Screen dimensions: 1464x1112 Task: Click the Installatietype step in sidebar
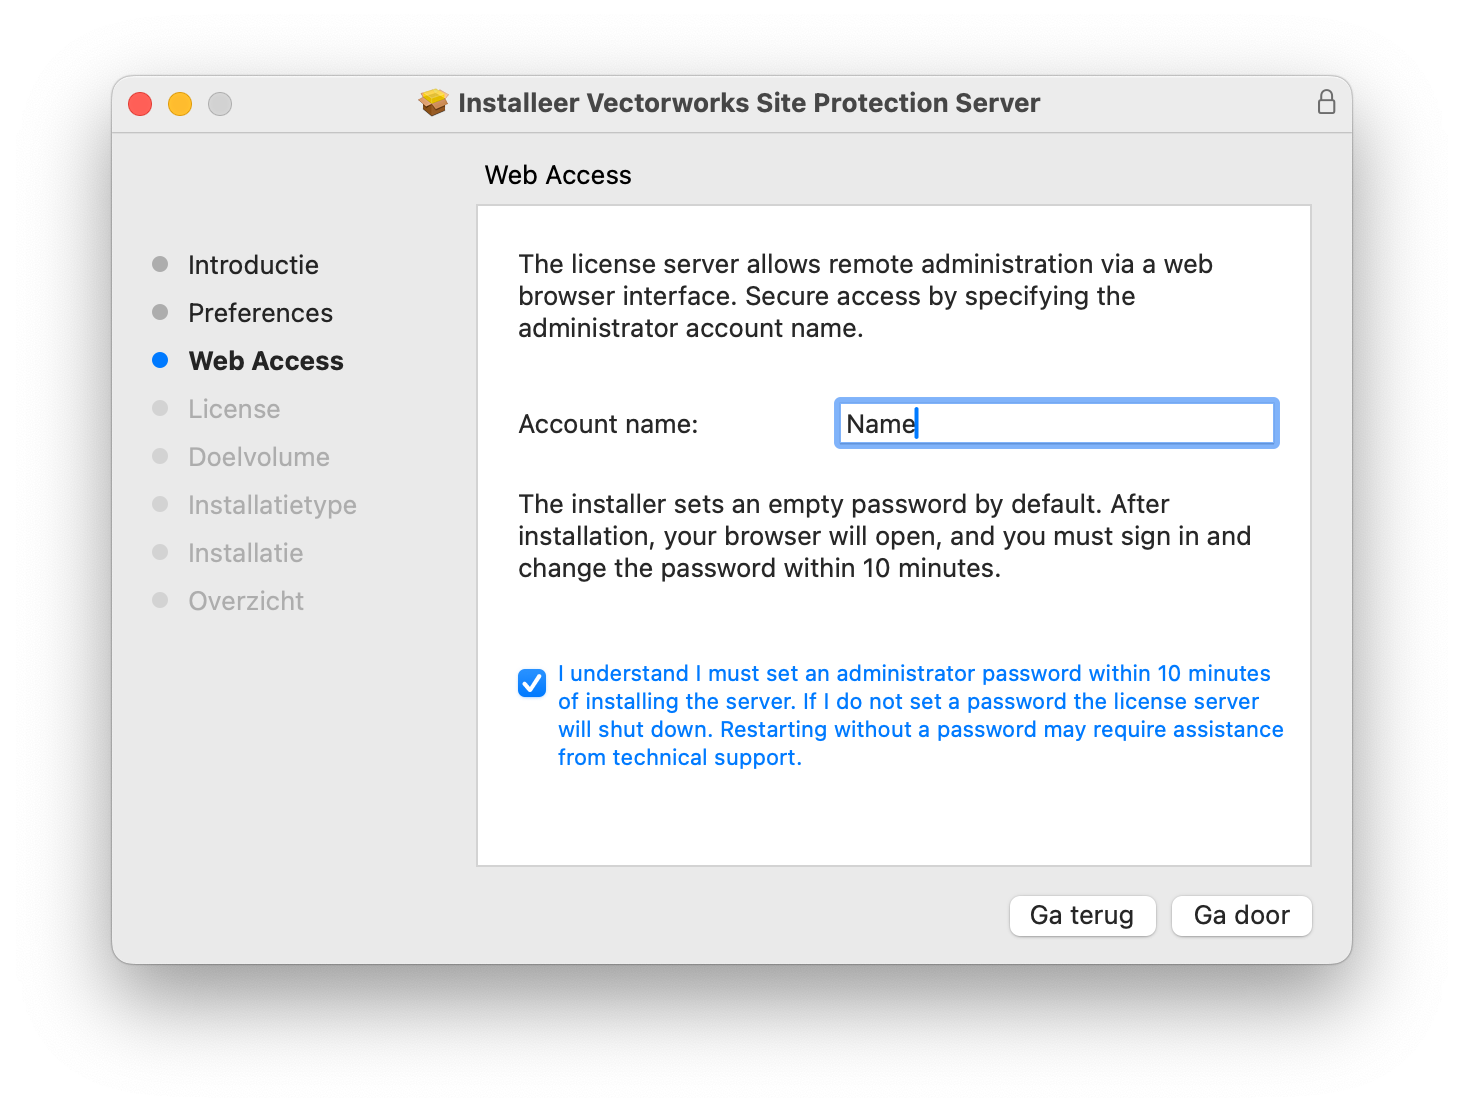(272, 505)
